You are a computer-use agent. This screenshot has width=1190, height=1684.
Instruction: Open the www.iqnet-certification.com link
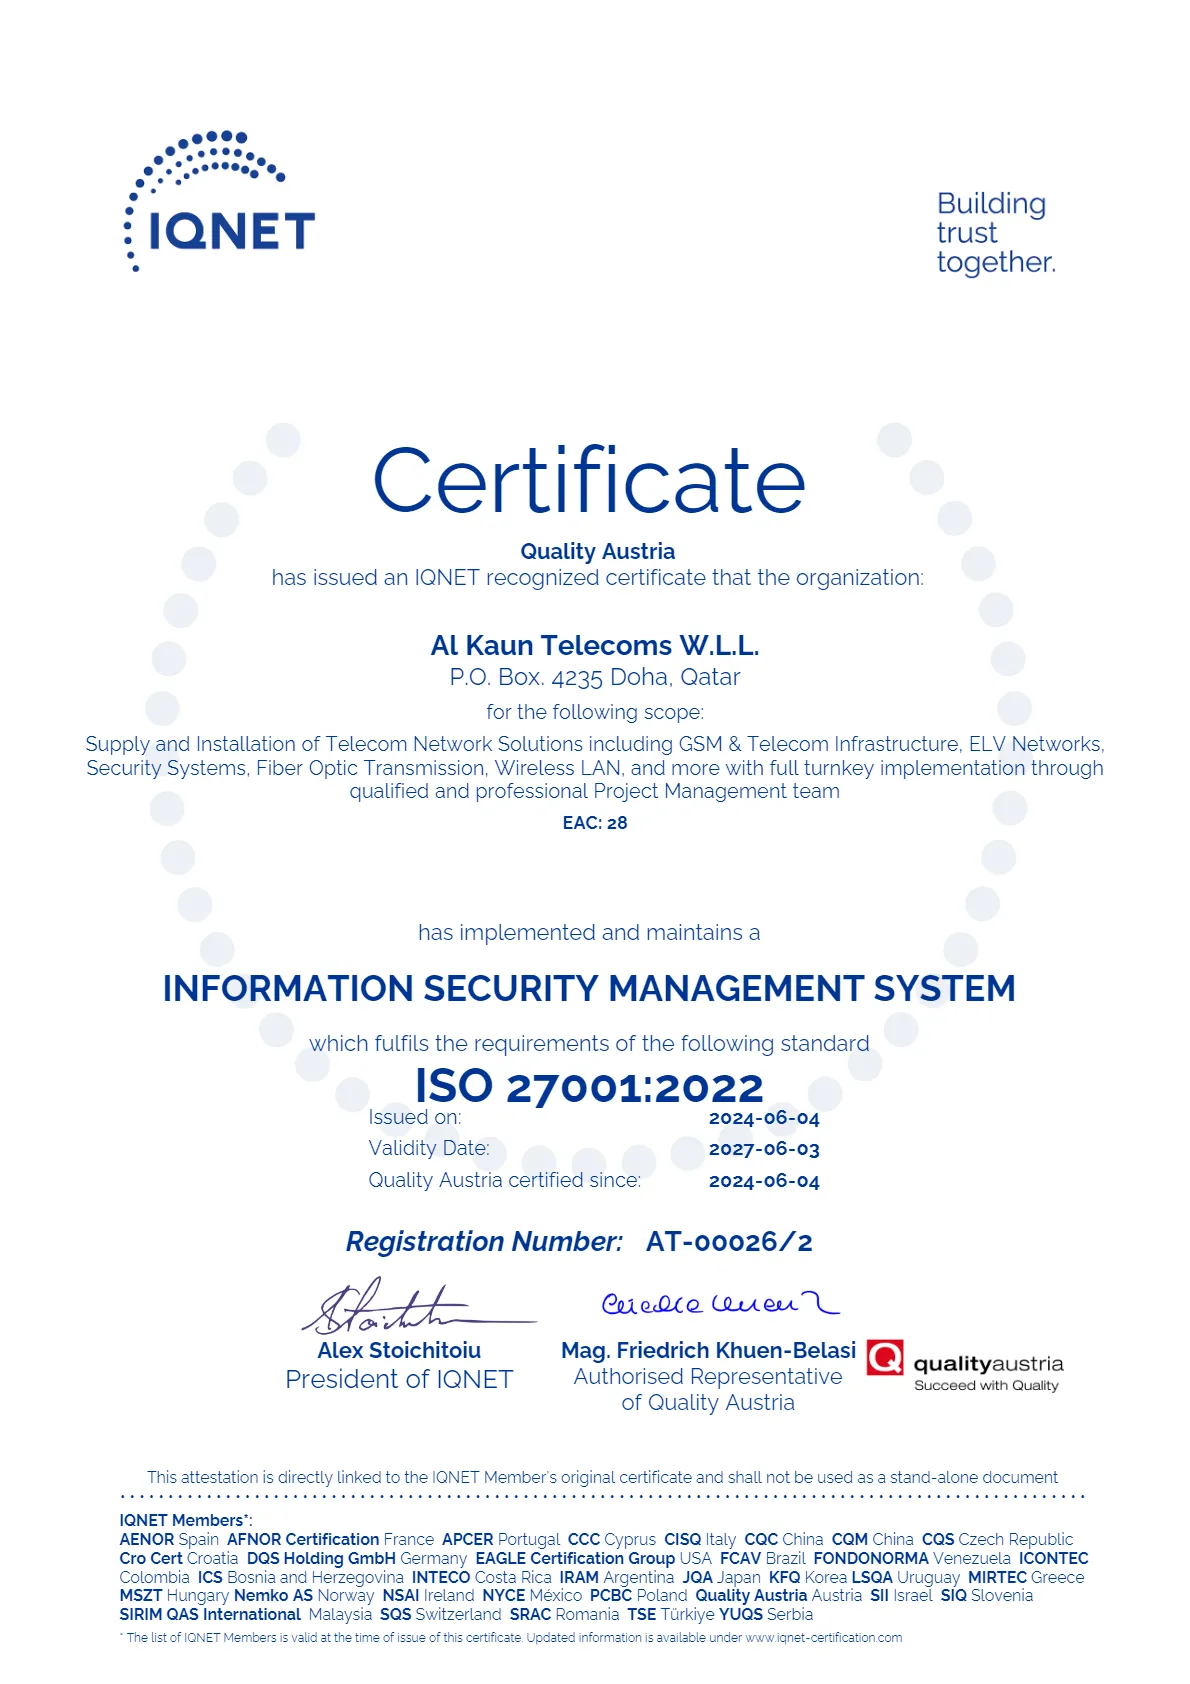pos(823,1638)
